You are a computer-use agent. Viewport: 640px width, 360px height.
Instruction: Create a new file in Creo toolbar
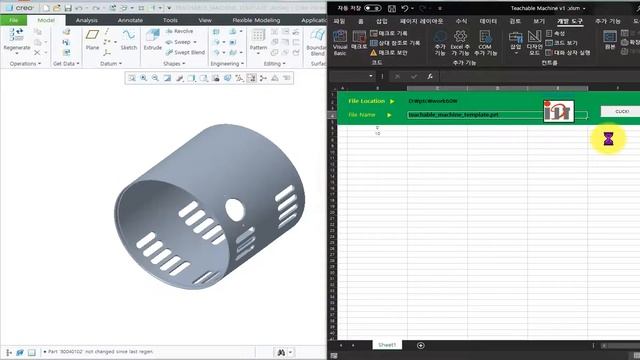click(46, 8)
